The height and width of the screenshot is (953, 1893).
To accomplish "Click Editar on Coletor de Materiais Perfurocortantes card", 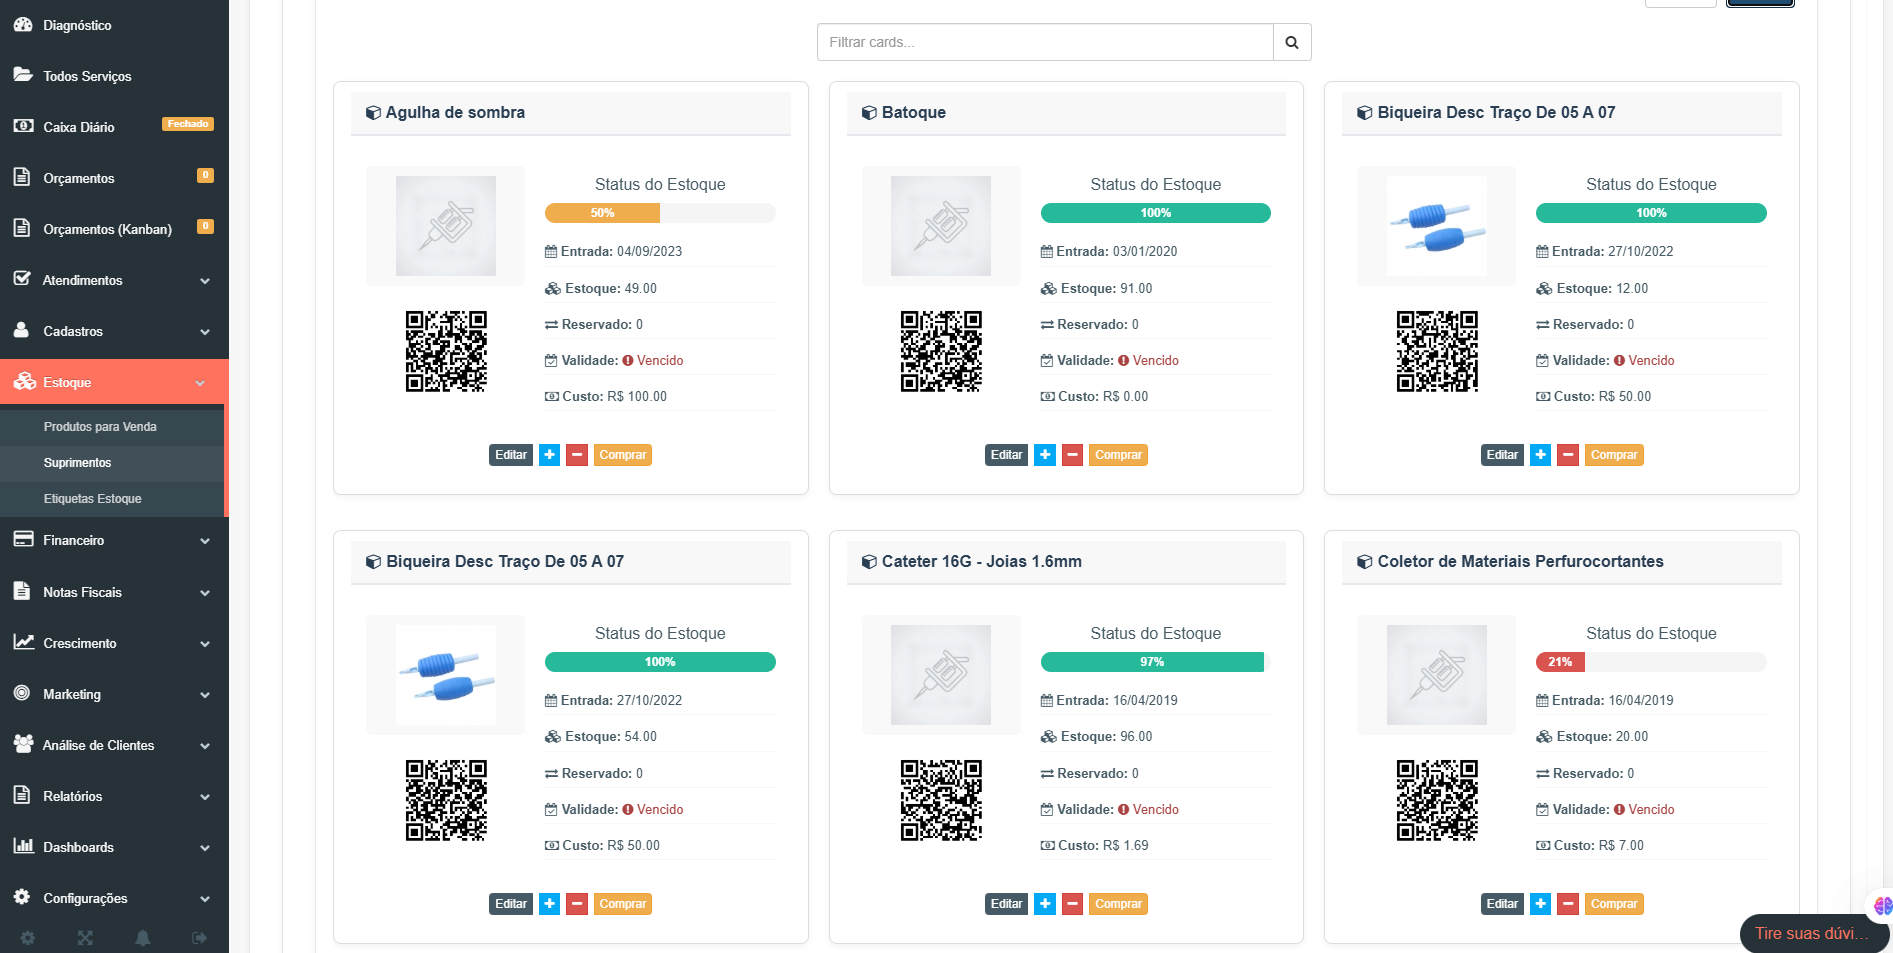I will (1502, 904).
